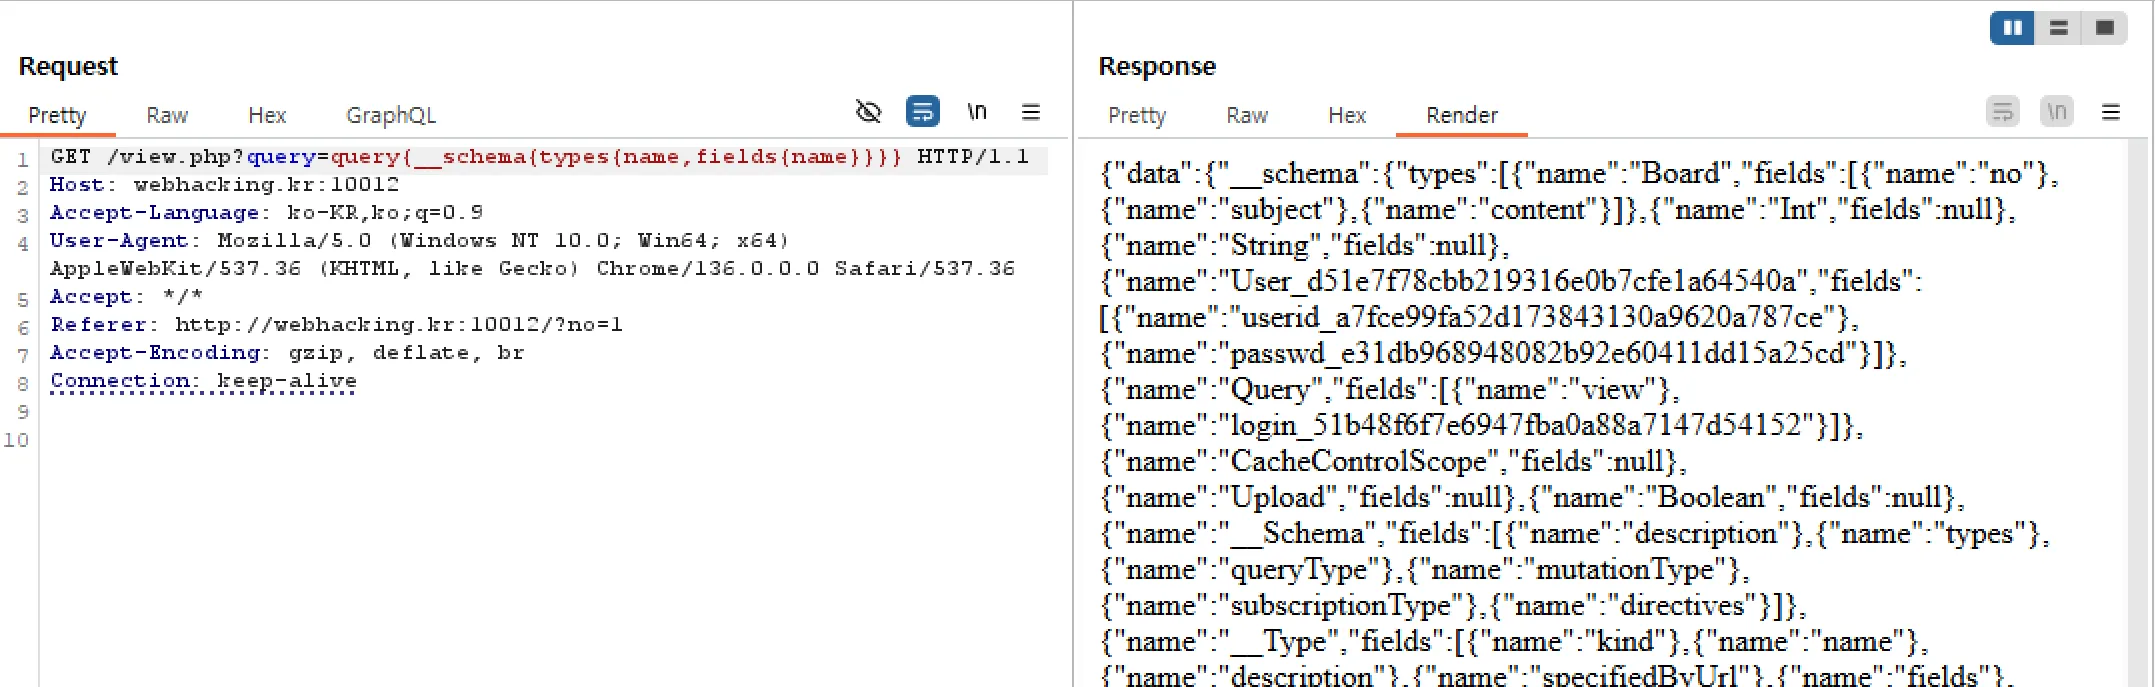
Task: Click the User-Agent header line
Action: [x=420, y=241]
